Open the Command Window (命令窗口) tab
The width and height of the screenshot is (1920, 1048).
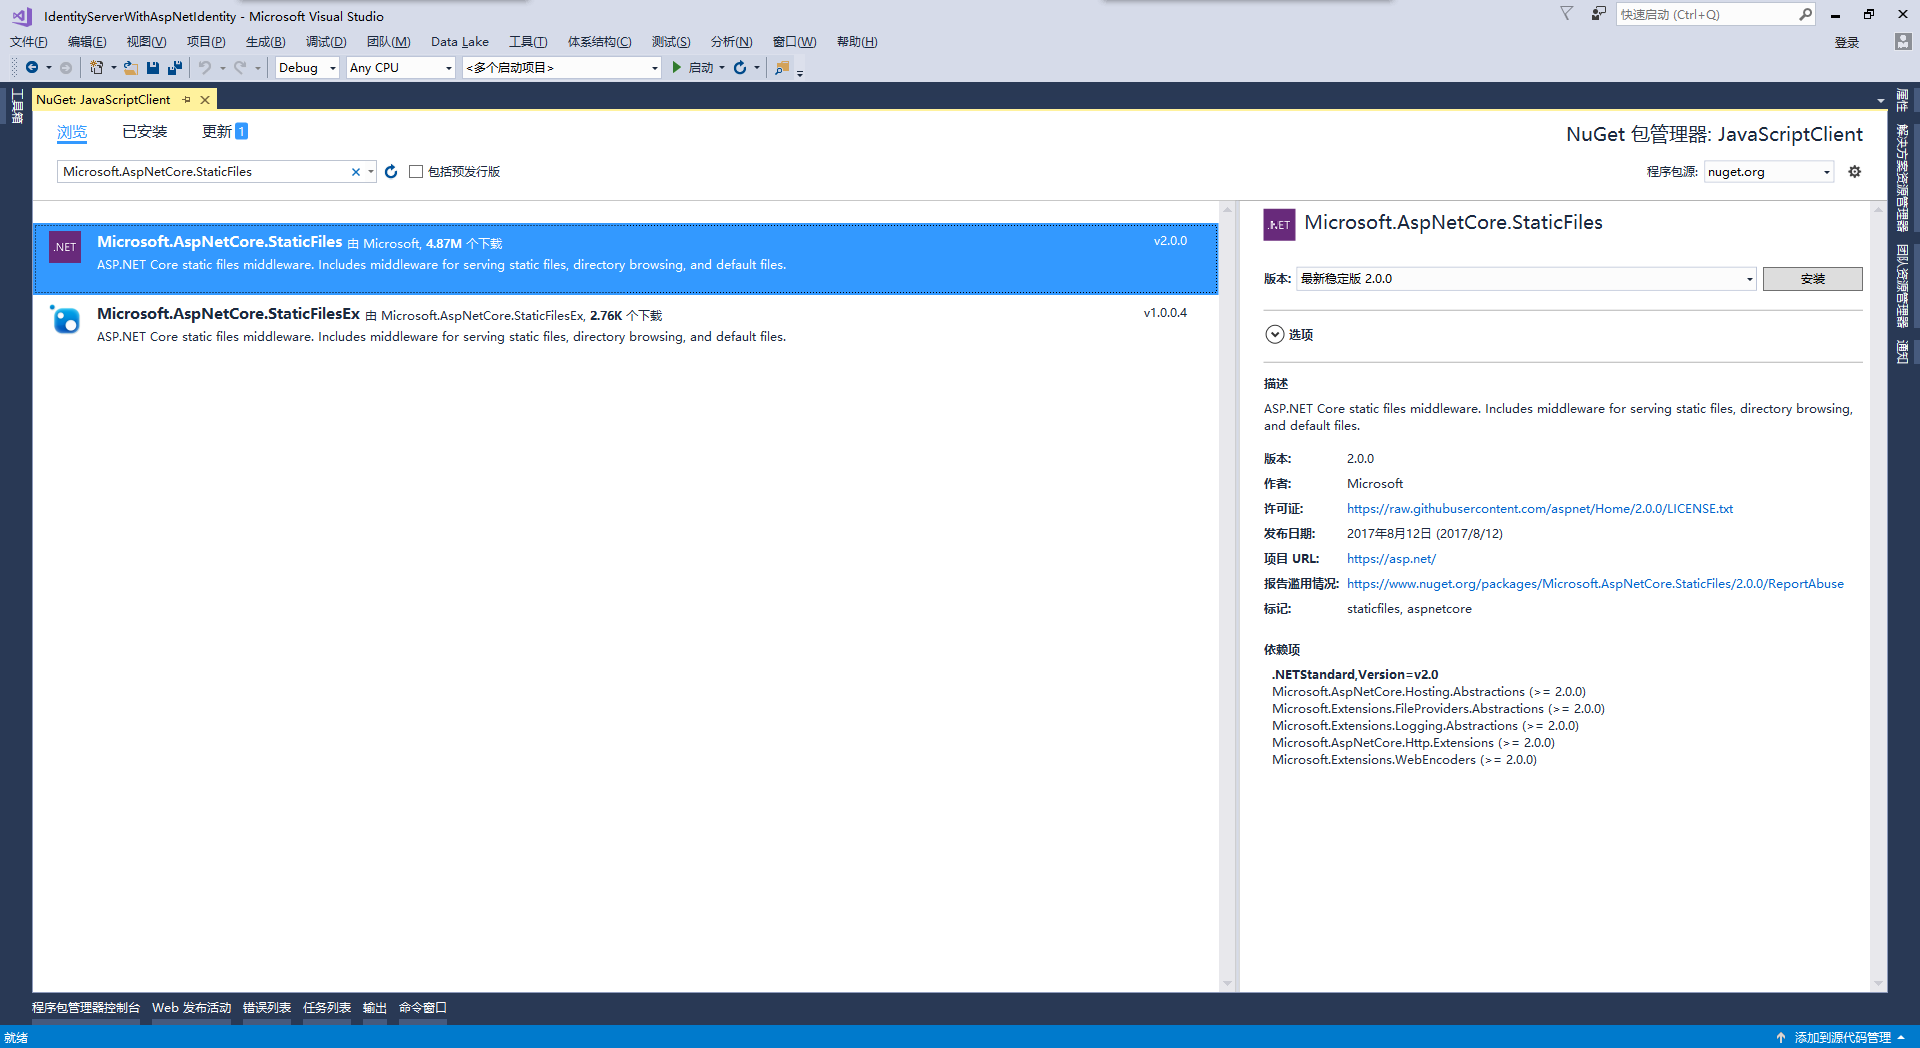tap(423, 1008)
